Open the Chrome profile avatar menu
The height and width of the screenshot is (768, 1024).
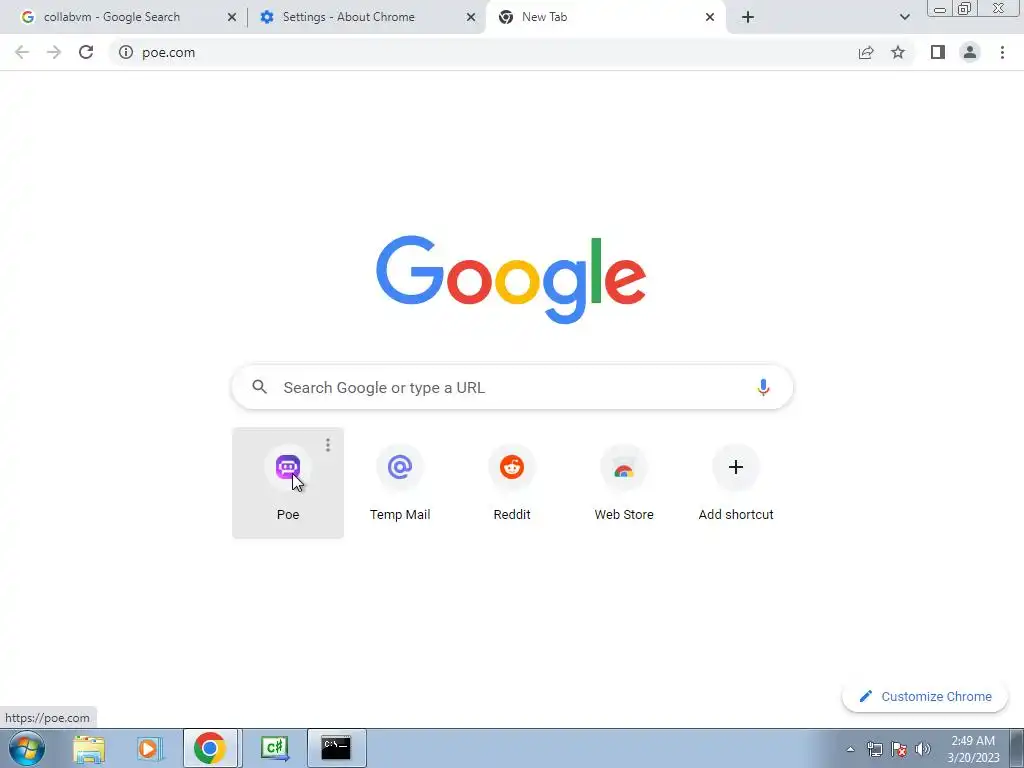point(970,52)
